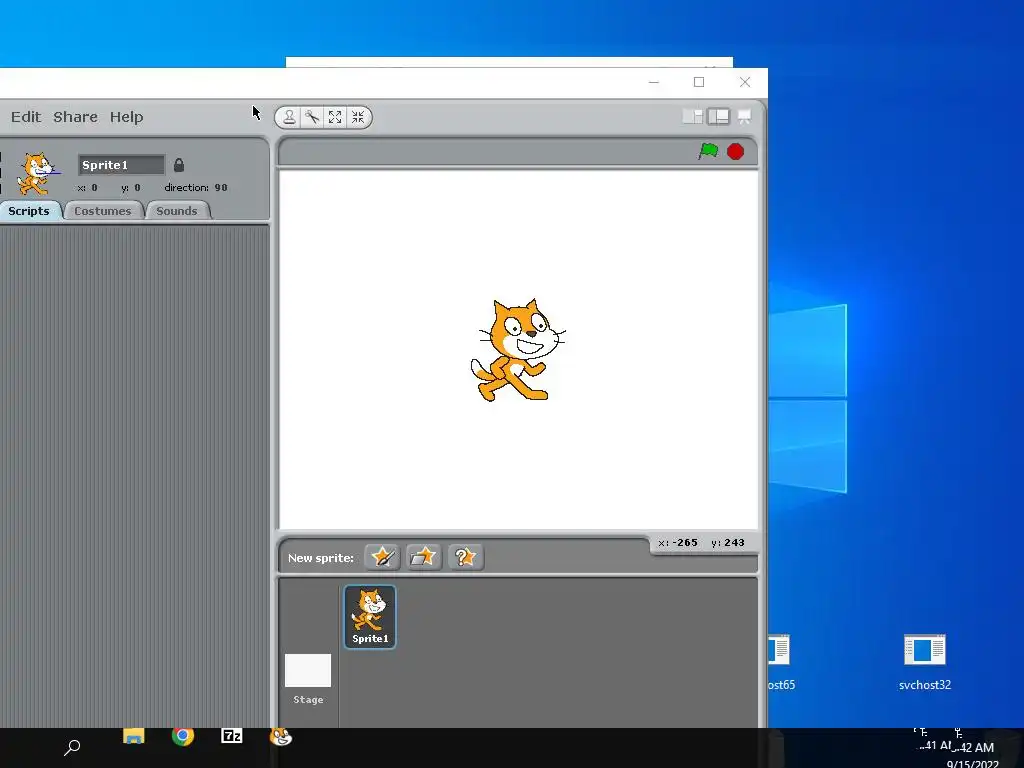Maximize the Scratch window
1024x768 pixels.
(699, 82)
